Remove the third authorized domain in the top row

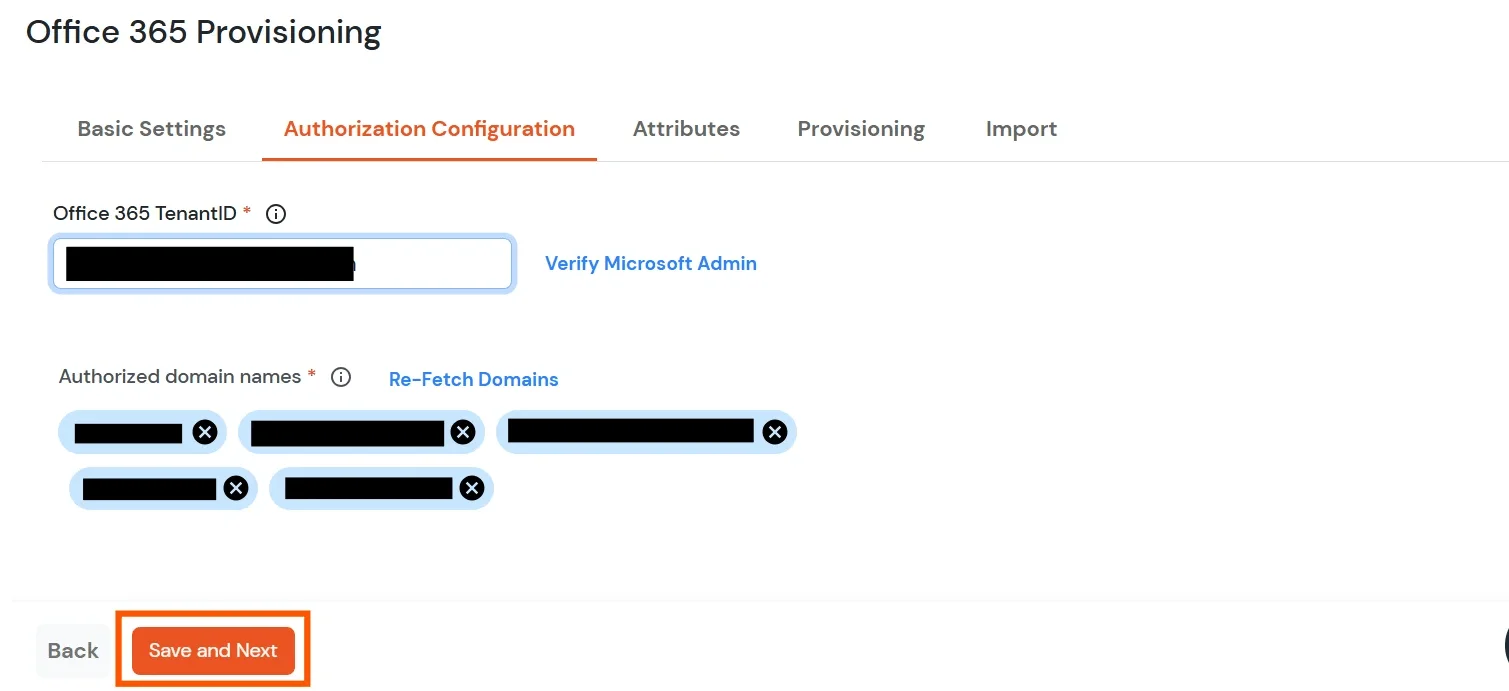[774, 431]
